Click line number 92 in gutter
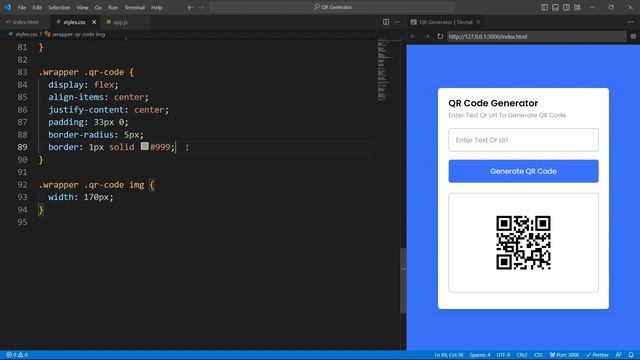 22,185
